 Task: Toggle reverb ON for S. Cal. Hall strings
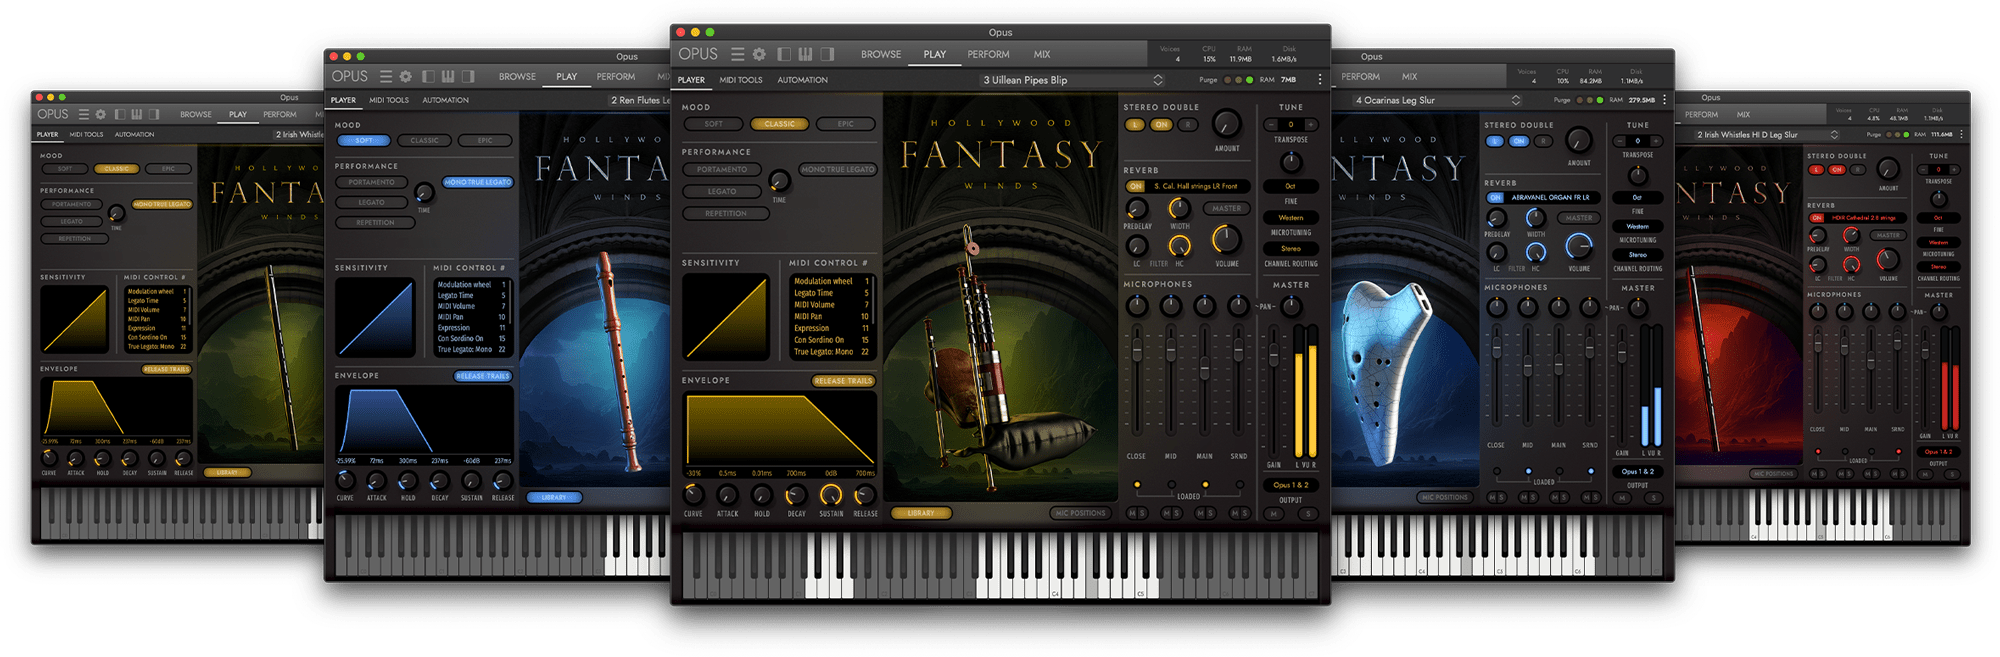click(1135, 186)
